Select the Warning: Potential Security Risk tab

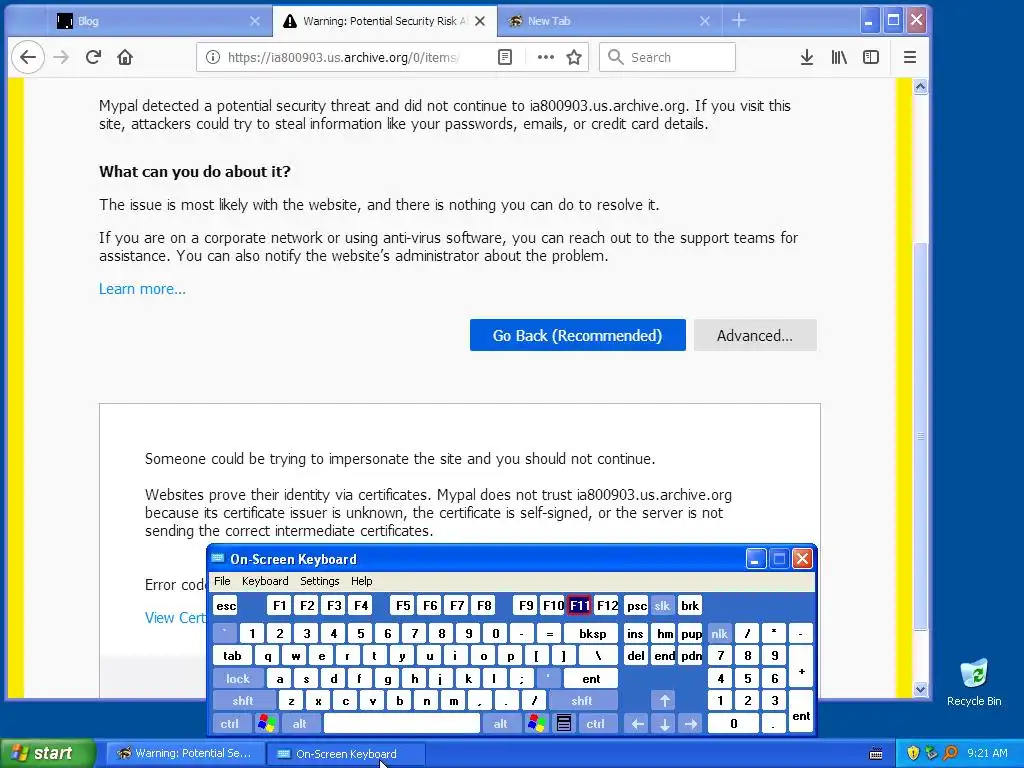pyautogui.click(x=385, y=21)
